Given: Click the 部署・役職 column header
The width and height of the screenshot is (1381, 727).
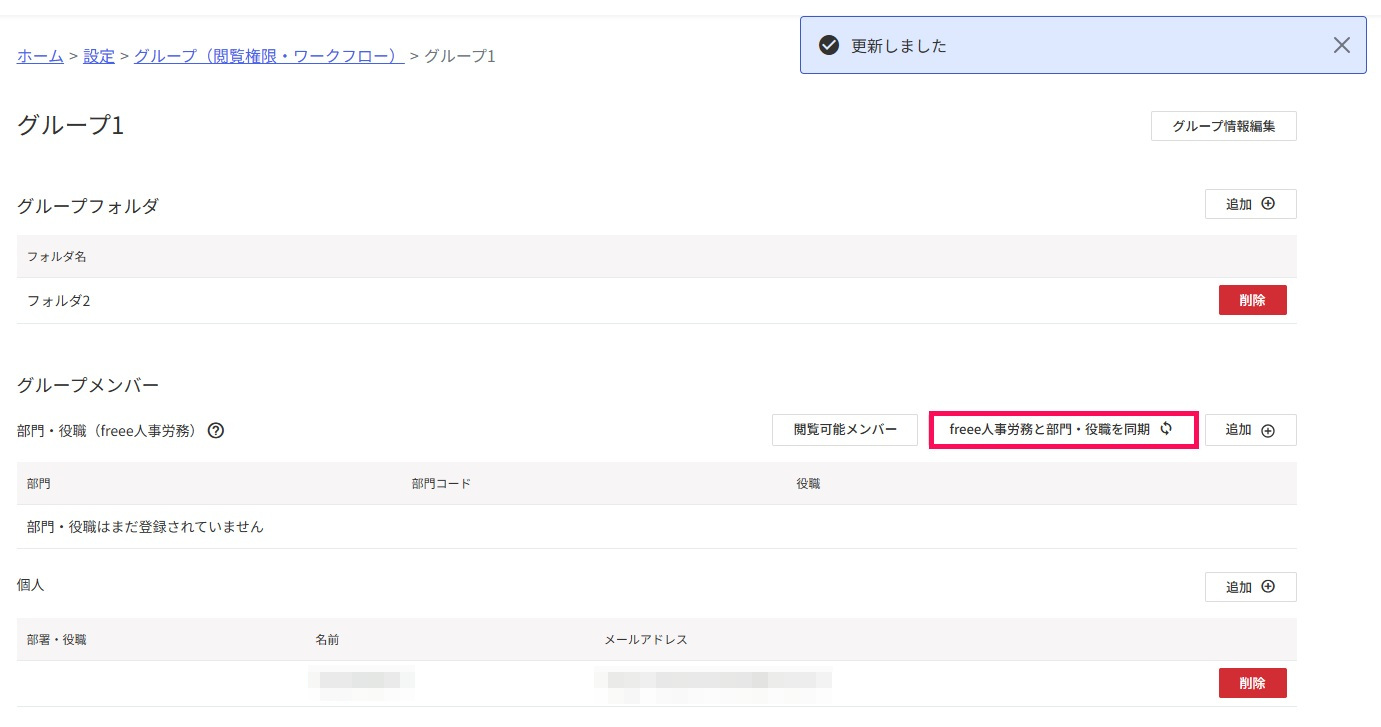Looking at the screenshot, I should [57, 639].
